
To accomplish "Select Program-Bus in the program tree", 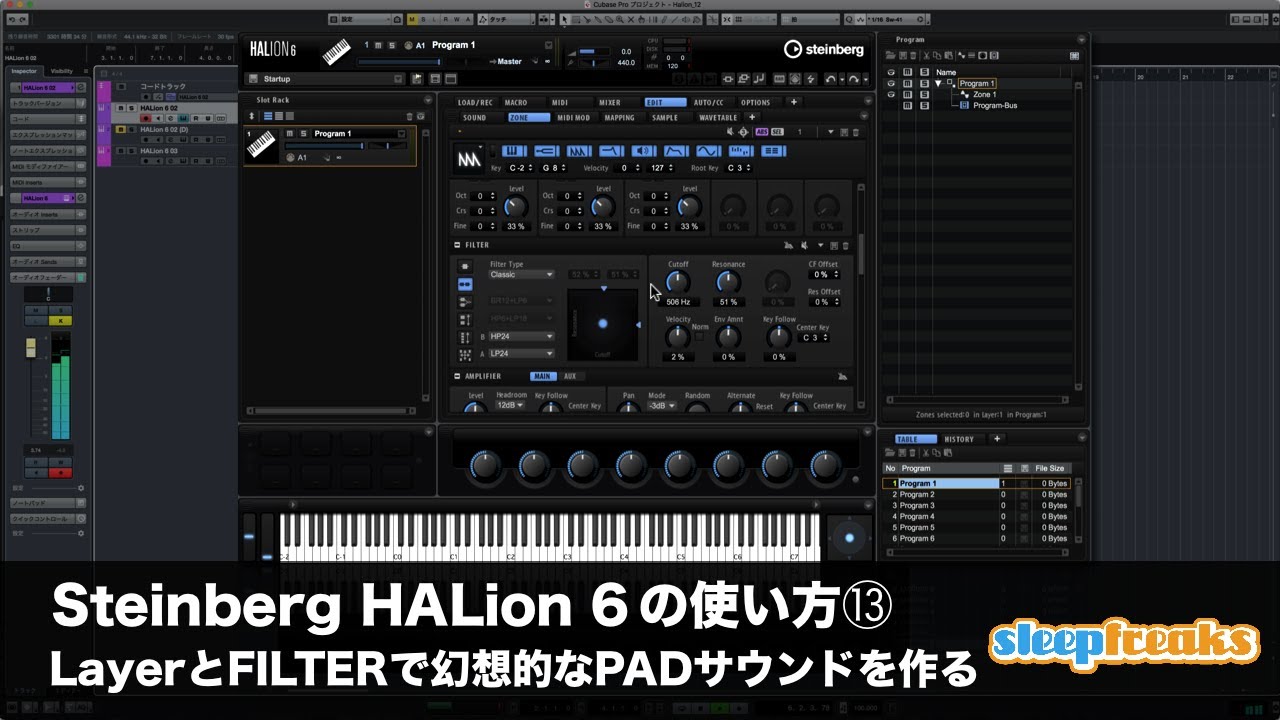I will [995, 105].
